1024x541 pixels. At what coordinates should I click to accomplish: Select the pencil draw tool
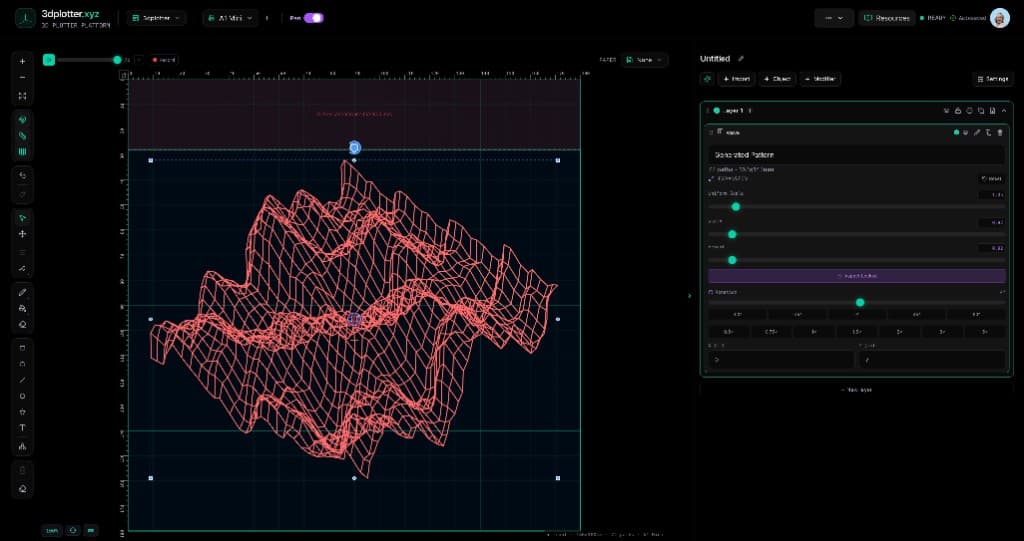tap(23, 292)
